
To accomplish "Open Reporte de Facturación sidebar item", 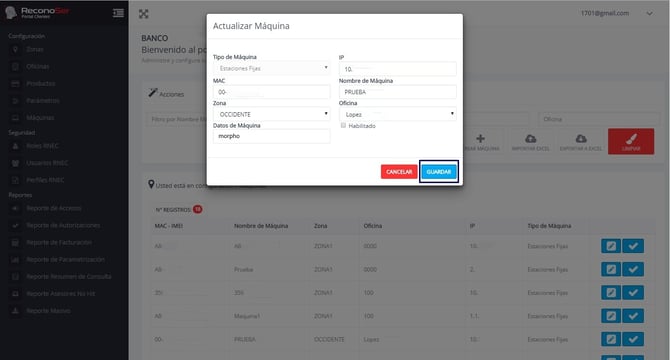I will click(59, 242).
